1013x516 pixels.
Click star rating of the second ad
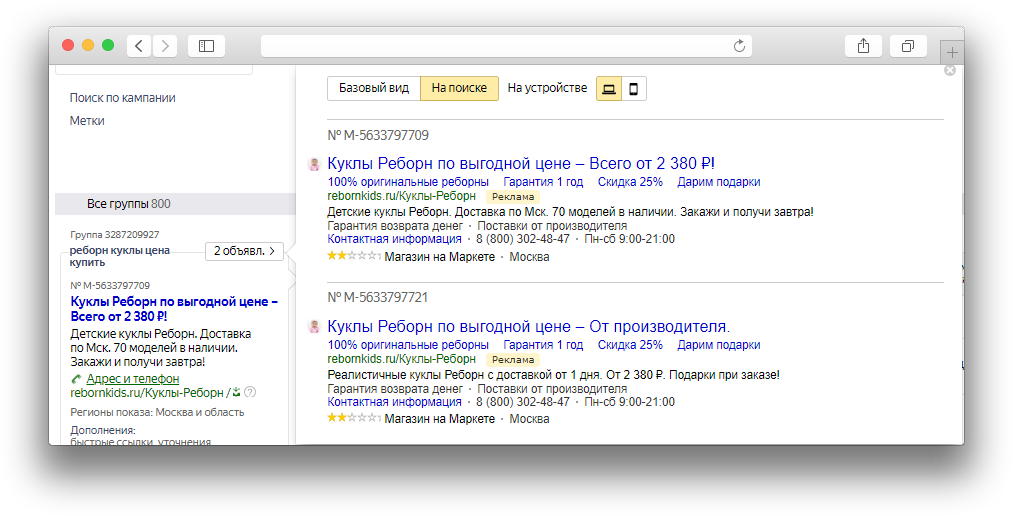click(353, 418)
